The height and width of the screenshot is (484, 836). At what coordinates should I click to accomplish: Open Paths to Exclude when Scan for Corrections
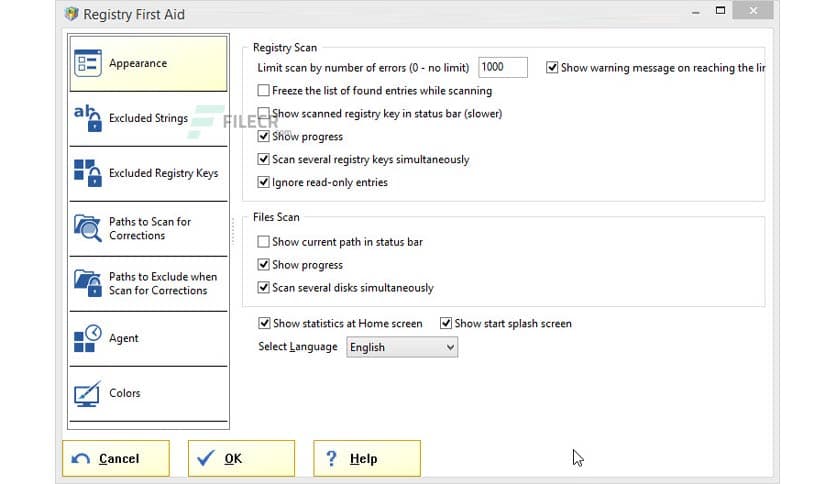pyautogui.click(x=148, y=283)
